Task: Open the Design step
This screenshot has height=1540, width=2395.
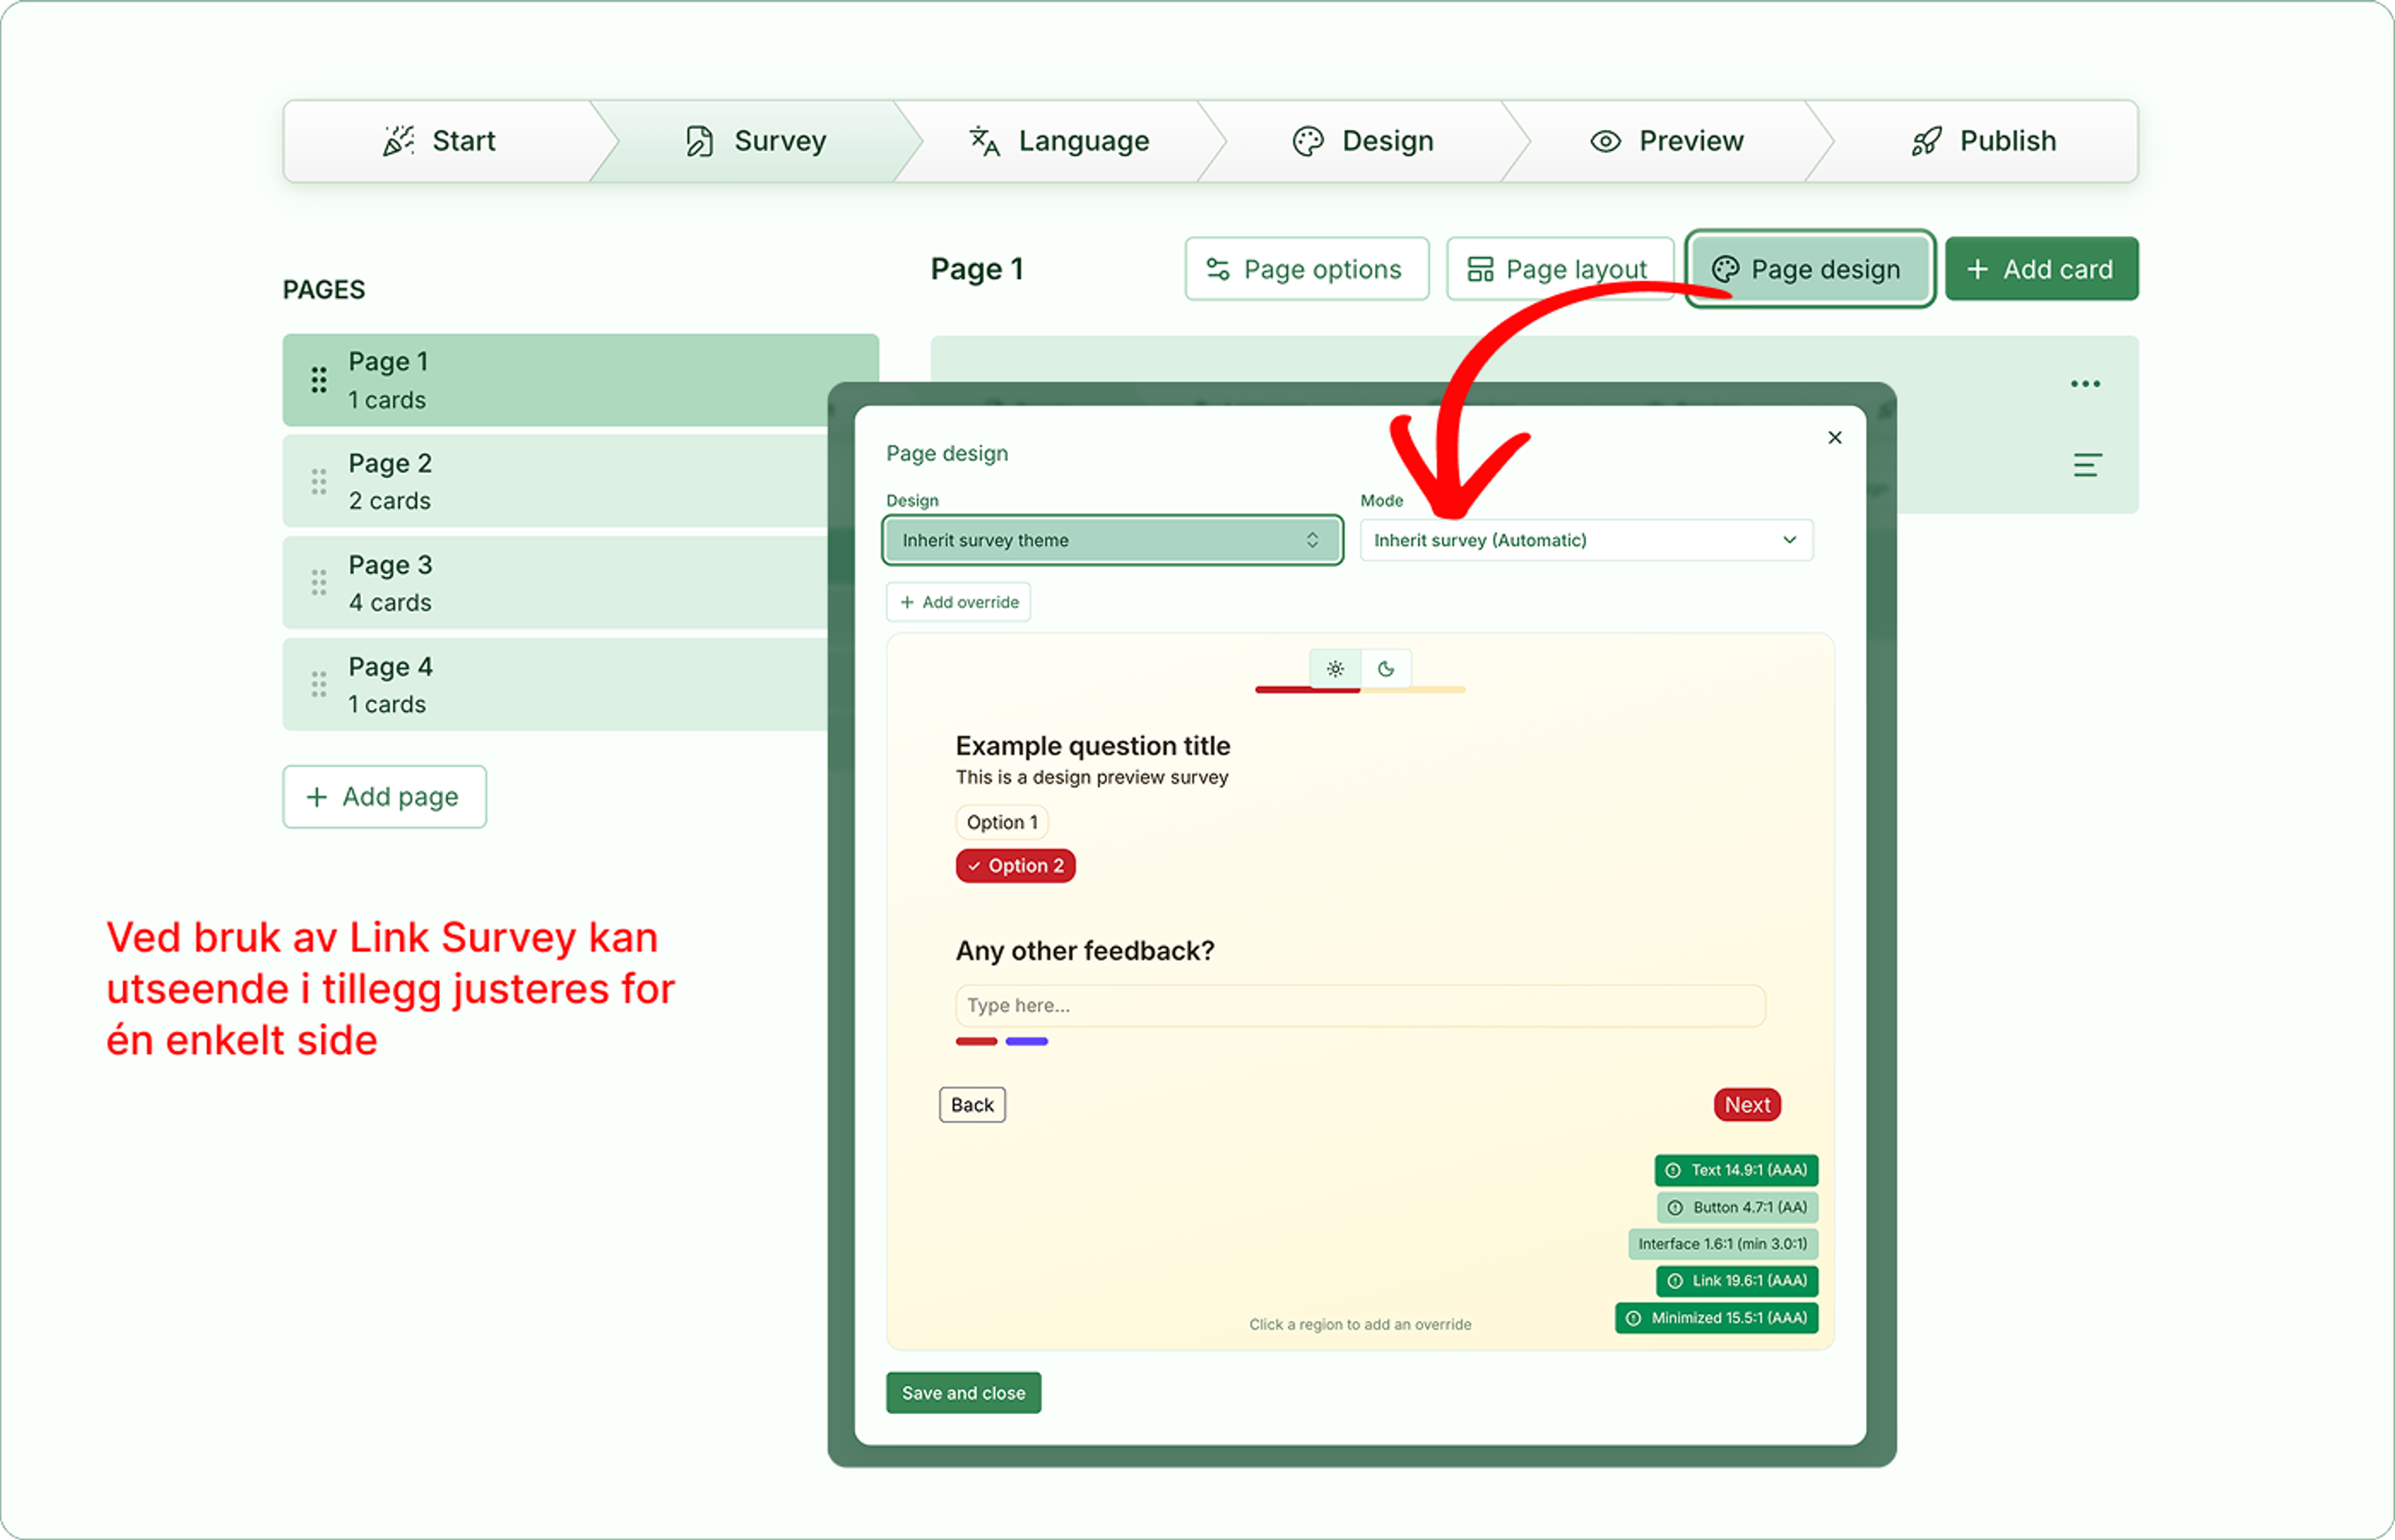Action: (1363, 141)
